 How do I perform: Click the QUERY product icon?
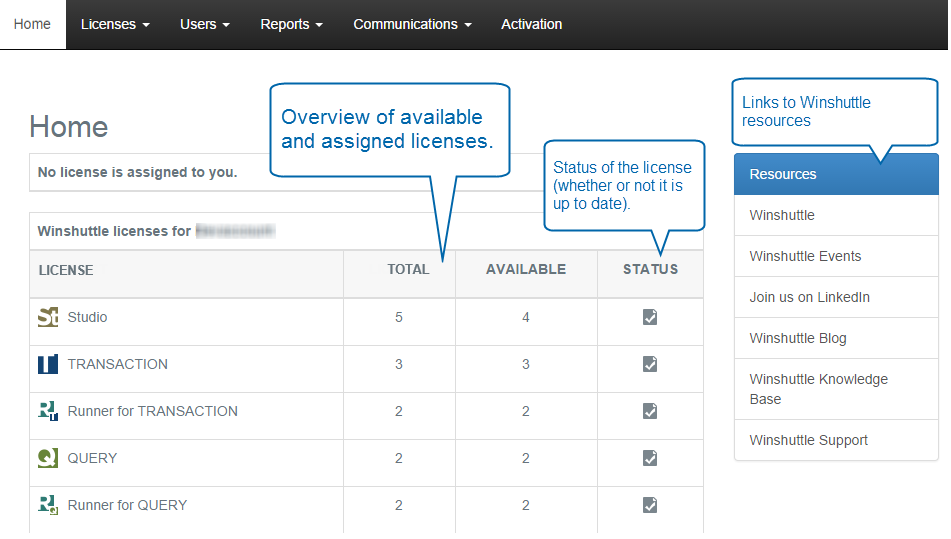[48, 458]
